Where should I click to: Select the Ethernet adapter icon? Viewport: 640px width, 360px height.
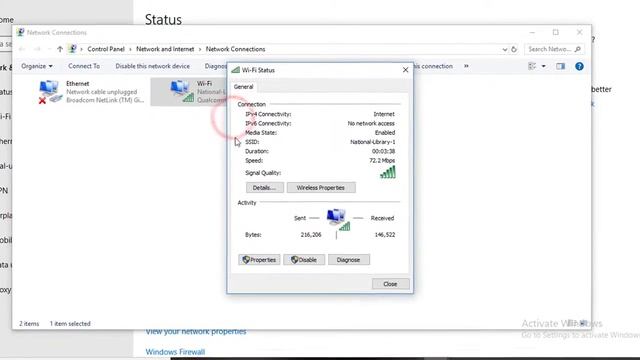click(50, 92)
